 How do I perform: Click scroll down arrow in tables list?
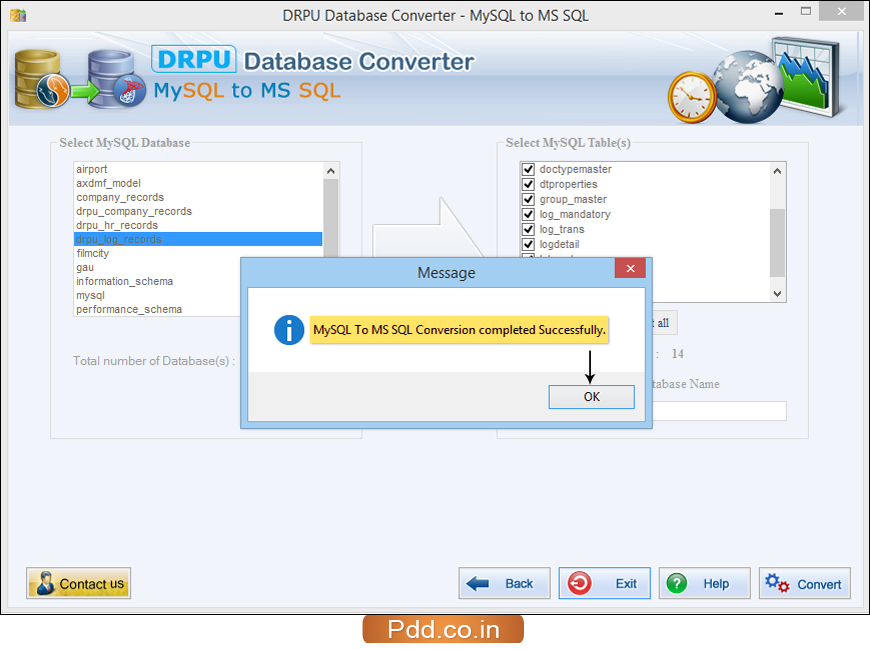pyautogui.click(x=777, y=294)
